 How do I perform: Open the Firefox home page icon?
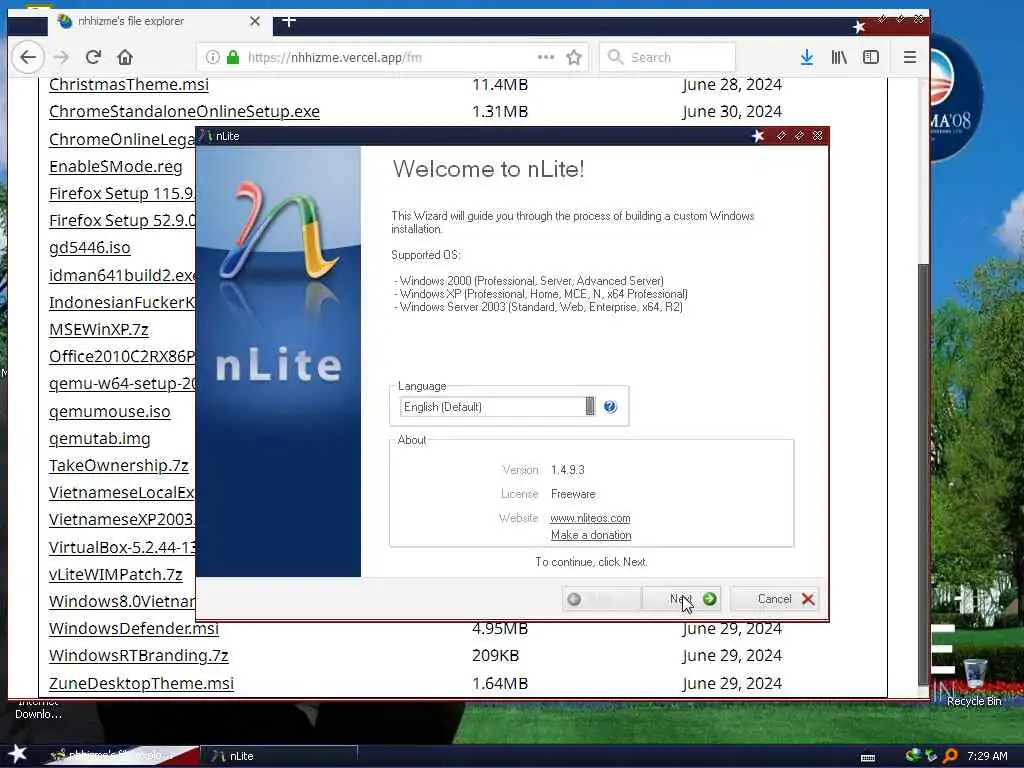(x=125, y=57)
